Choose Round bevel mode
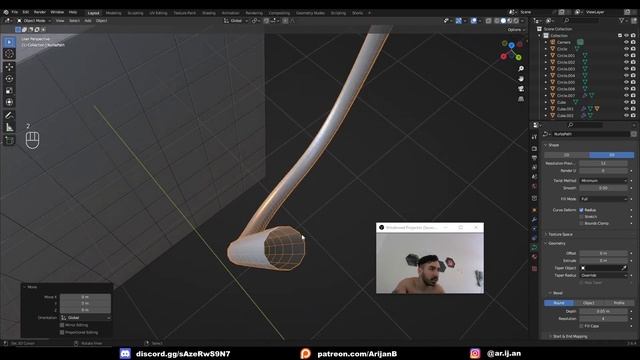The image size is (640, 360). click(x=559, y=303)
